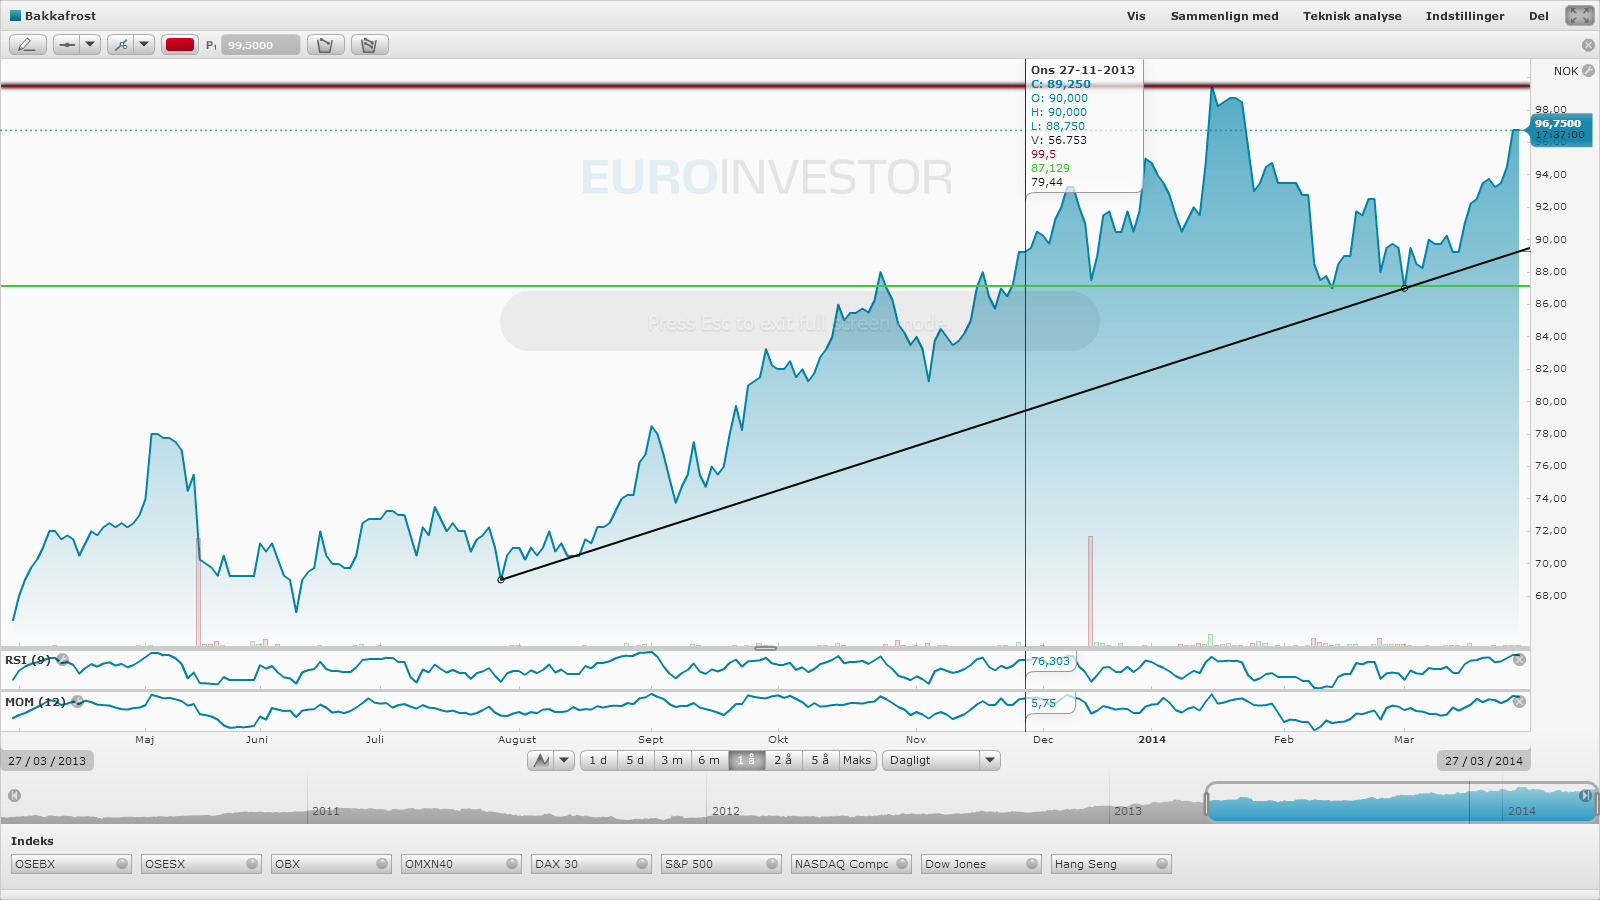Select the area chart type icon

click(x=541, y=760)
